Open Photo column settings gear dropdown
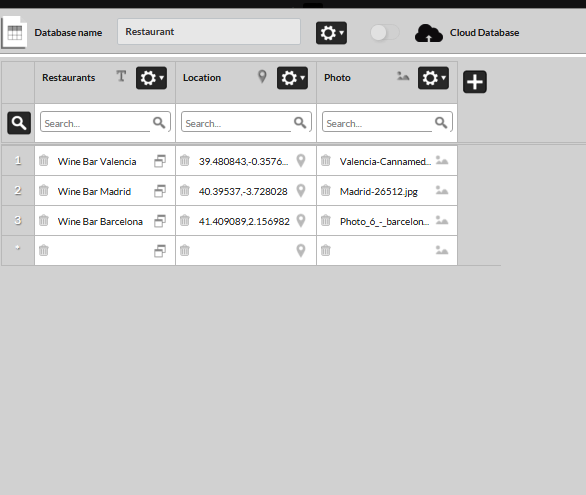586x495 pixels. [x=433, y=78]
